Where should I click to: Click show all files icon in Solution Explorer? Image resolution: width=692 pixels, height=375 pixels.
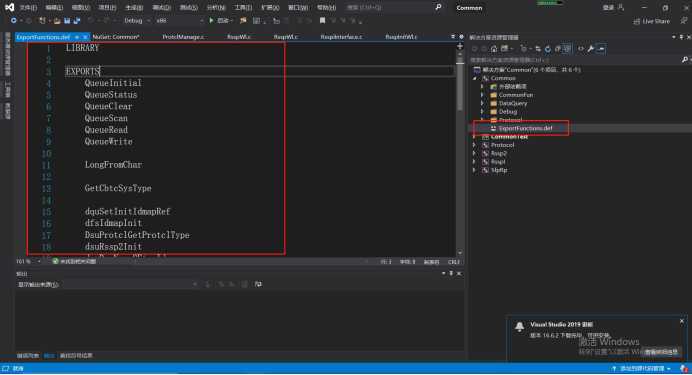(567, 49)
